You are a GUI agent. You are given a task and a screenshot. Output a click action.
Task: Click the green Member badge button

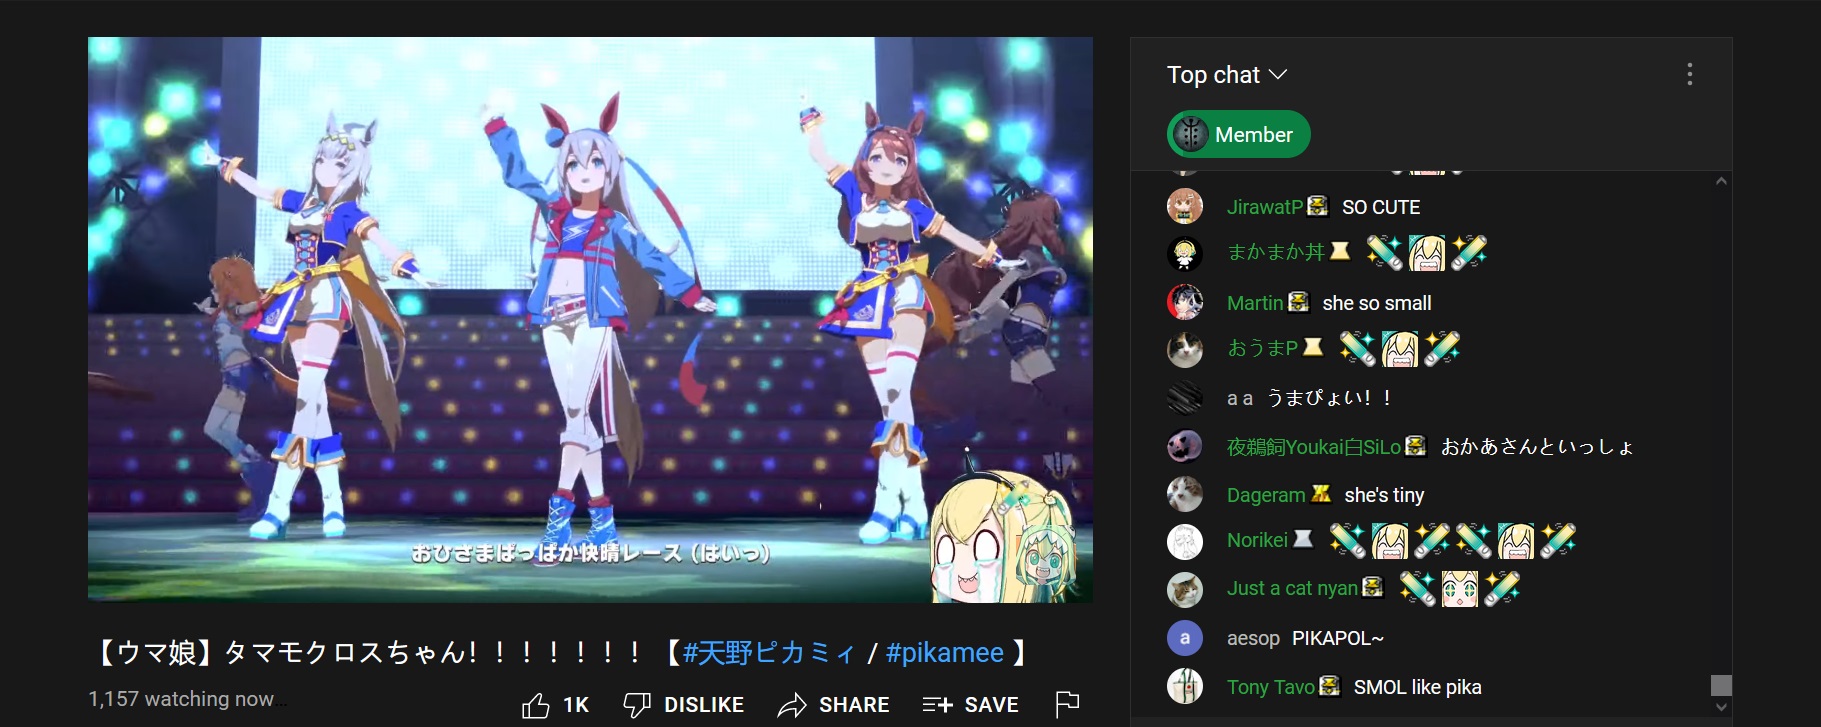[x=1239, y=134]
